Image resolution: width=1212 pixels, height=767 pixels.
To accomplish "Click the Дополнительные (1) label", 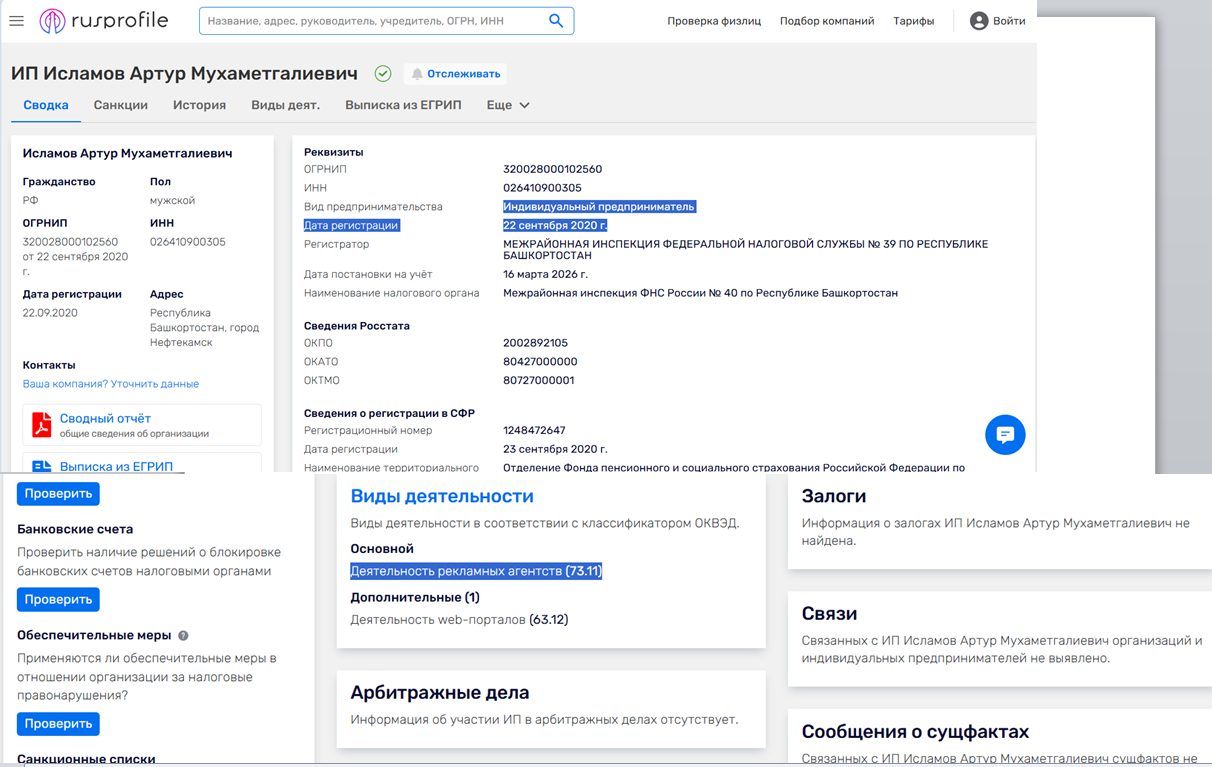I will 415,597.
